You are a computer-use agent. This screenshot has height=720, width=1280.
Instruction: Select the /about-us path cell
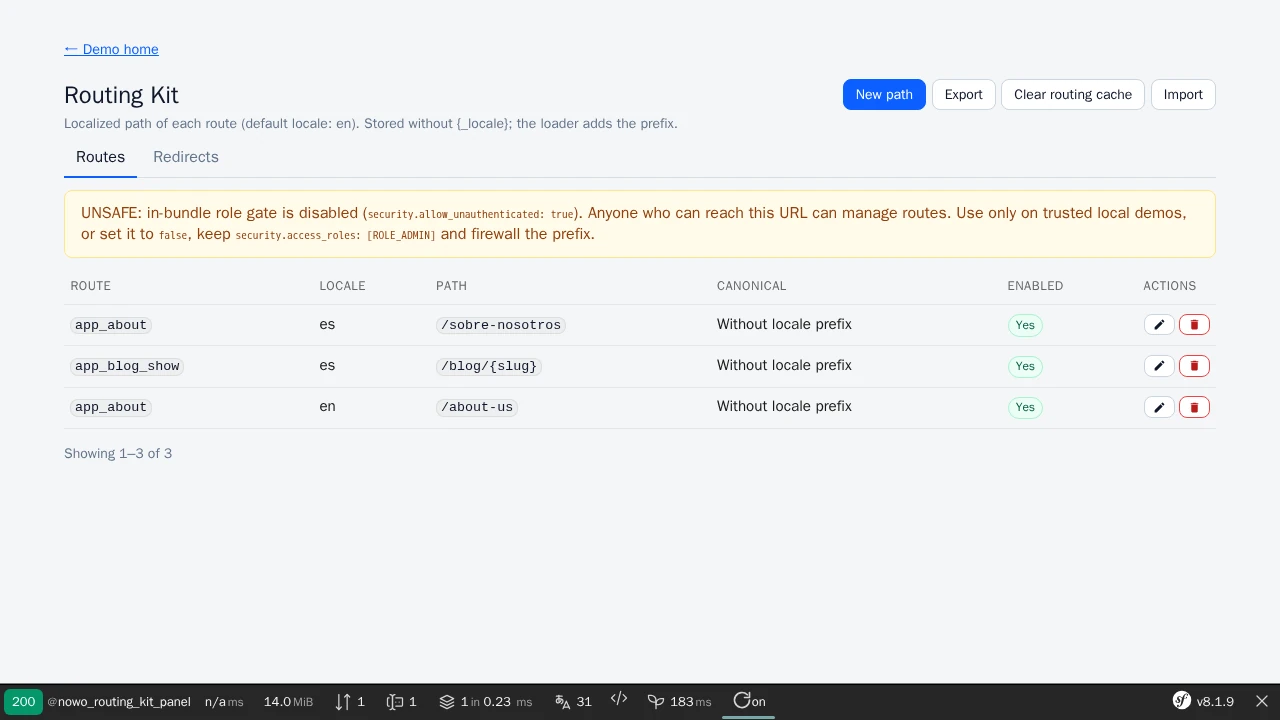pos(477,407)
